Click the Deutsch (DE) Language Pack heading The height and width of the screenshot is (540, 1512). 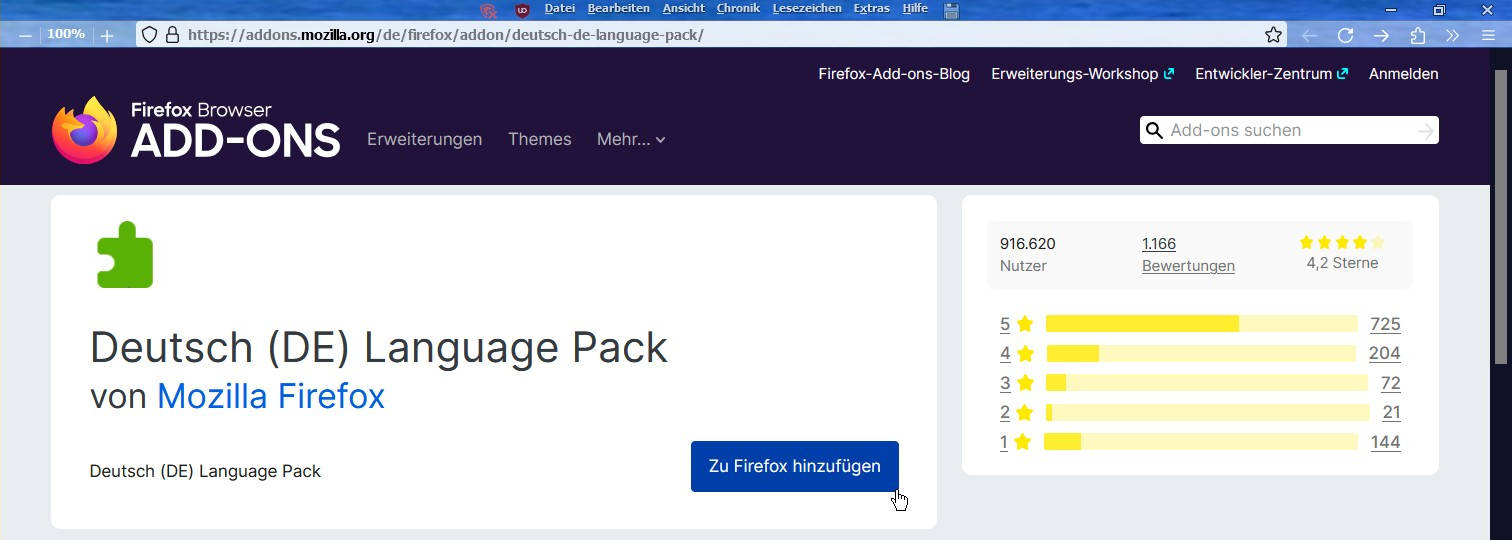coord(379,348)
